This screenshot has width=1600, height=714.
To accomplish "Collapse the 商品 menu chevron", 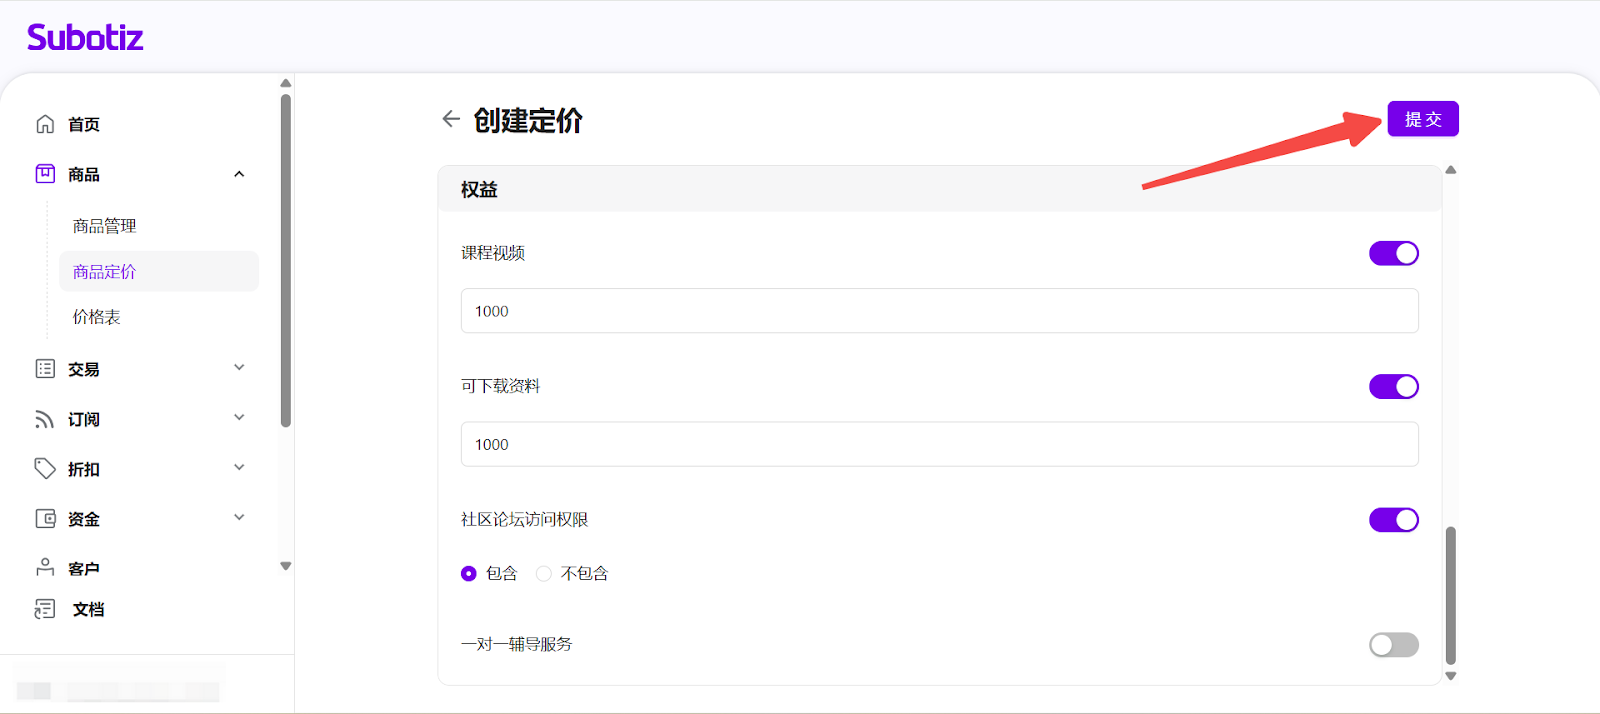I will (239, 174).
